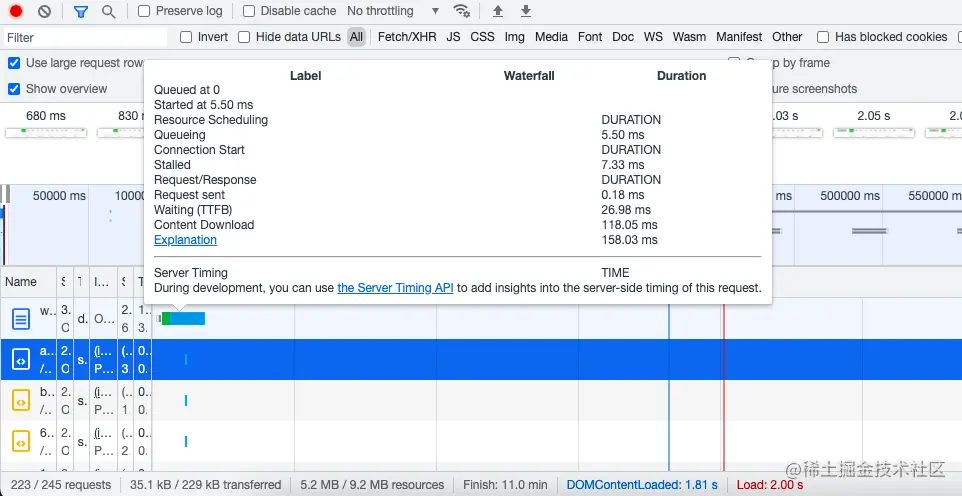Open the No throttling dropdown
Image resolution: width=962 pixels, height=496 pixels.
(x=393, y=11)
